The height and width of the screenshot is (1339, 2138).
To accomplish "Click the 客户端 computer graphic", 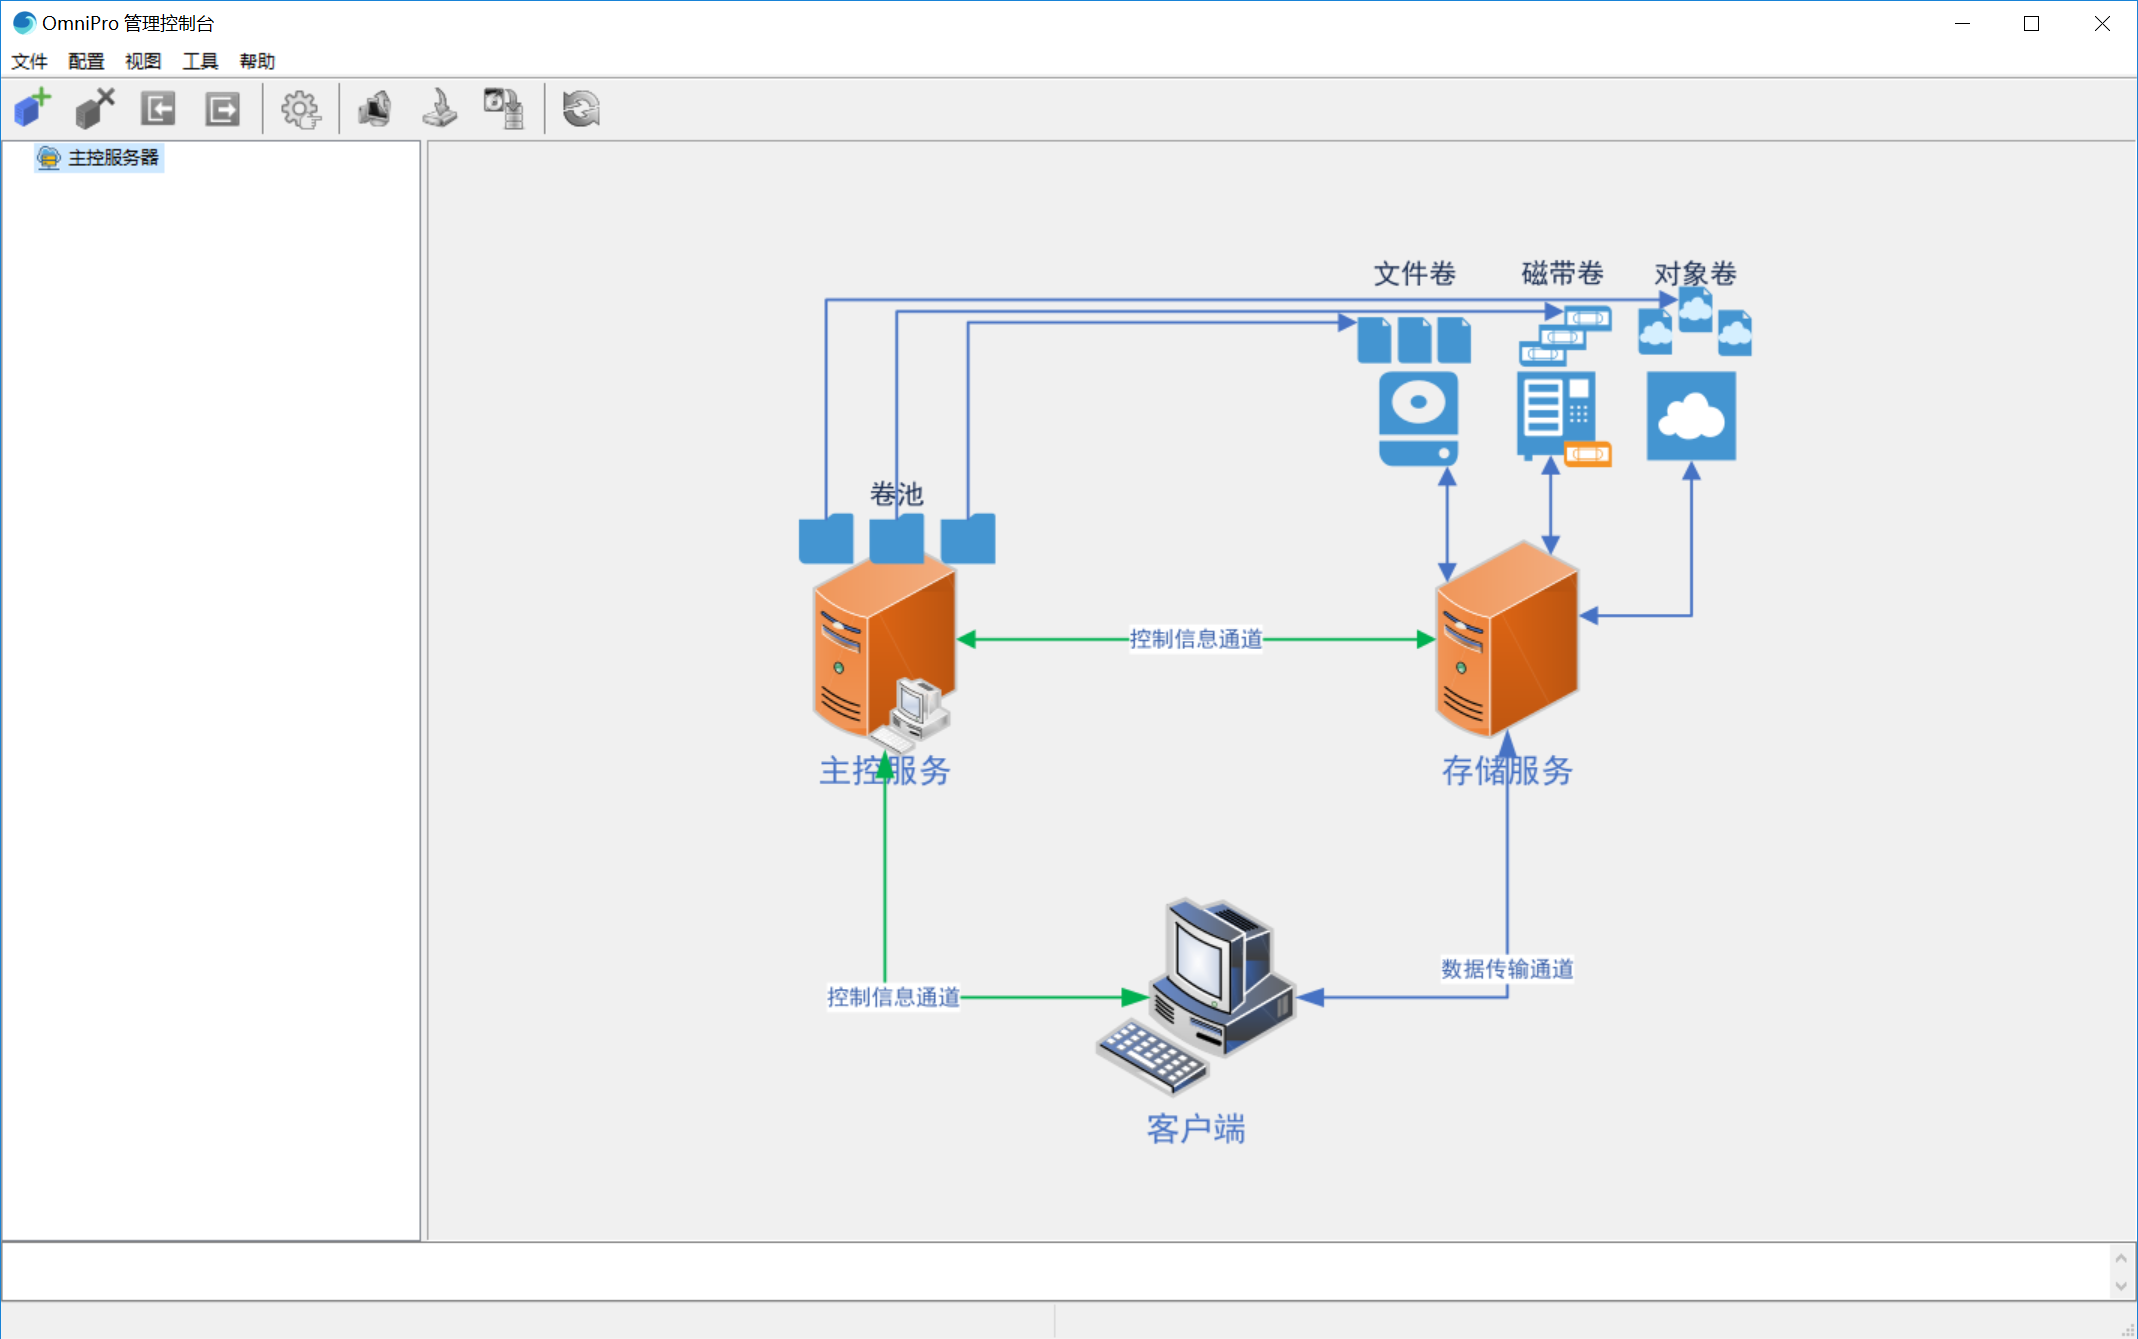I will (1200, 990).
